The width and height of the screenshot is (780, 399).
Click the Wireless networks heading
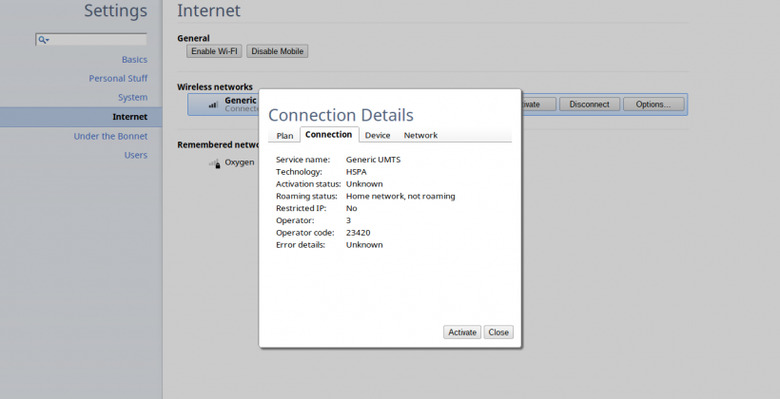pos(215,87)
